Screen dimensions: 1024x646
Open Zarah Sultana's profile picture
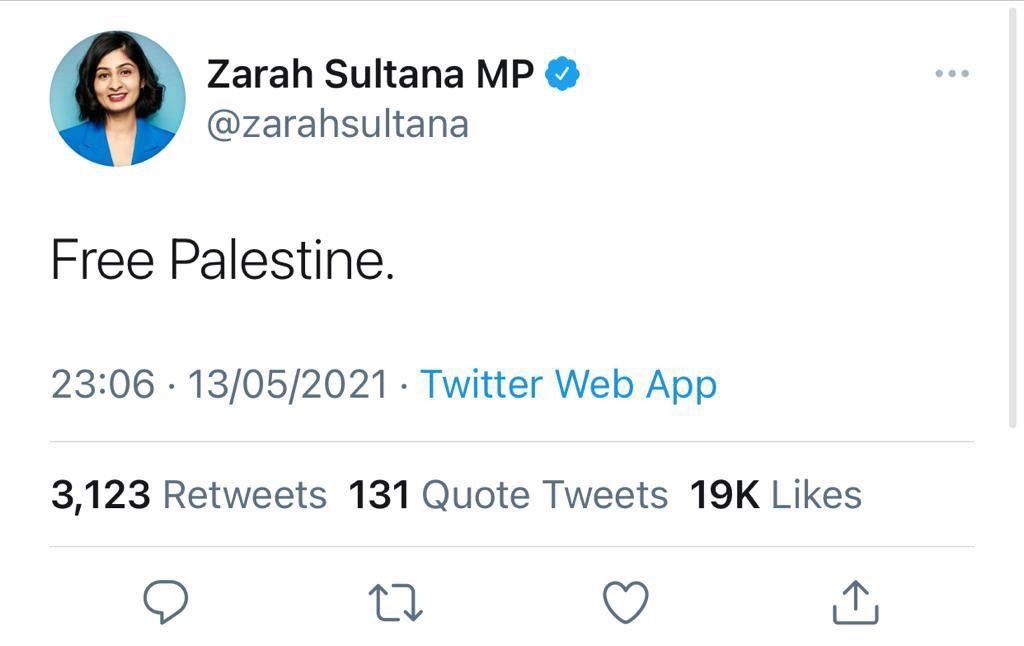(x=118, y=98)
